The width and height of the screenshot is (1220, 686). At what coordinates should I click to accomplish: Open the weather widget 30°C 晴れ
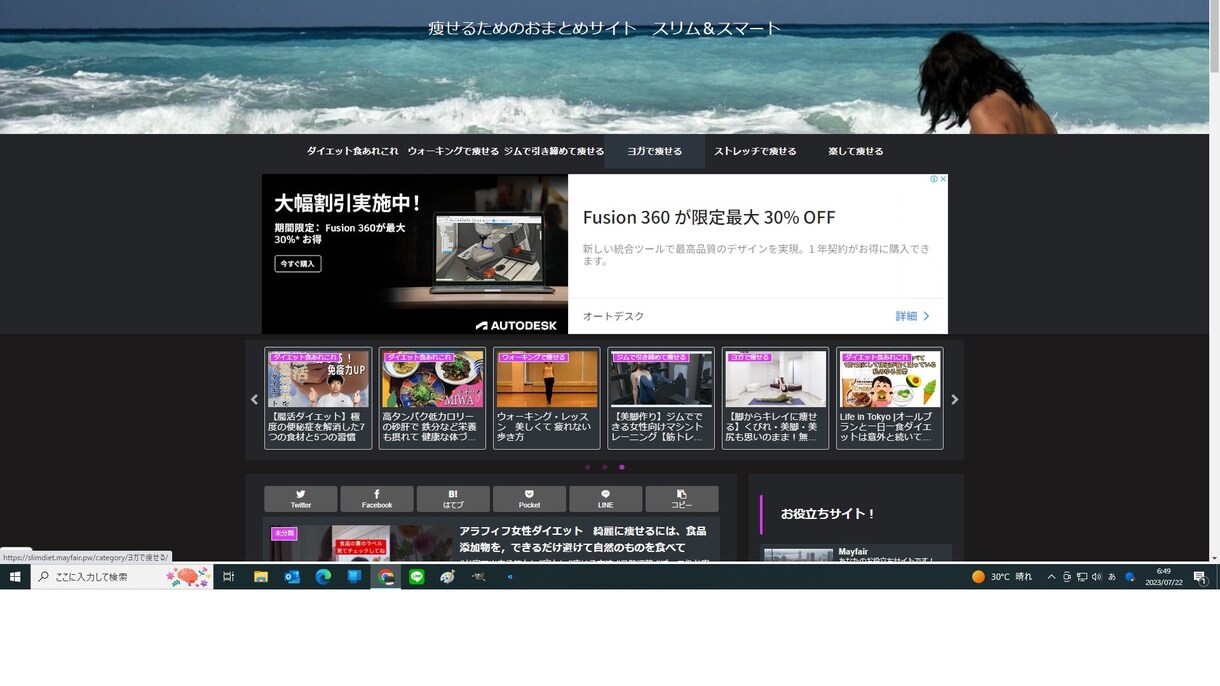(1002, 577)
